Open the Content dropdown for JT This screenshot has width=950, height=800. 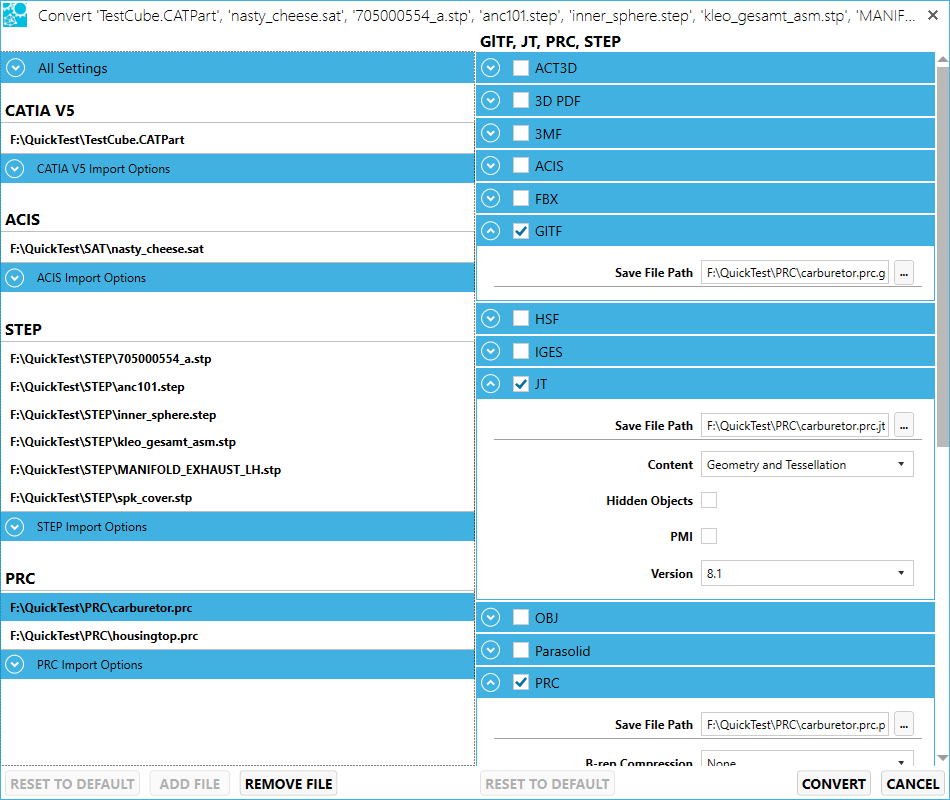point(806,464)
